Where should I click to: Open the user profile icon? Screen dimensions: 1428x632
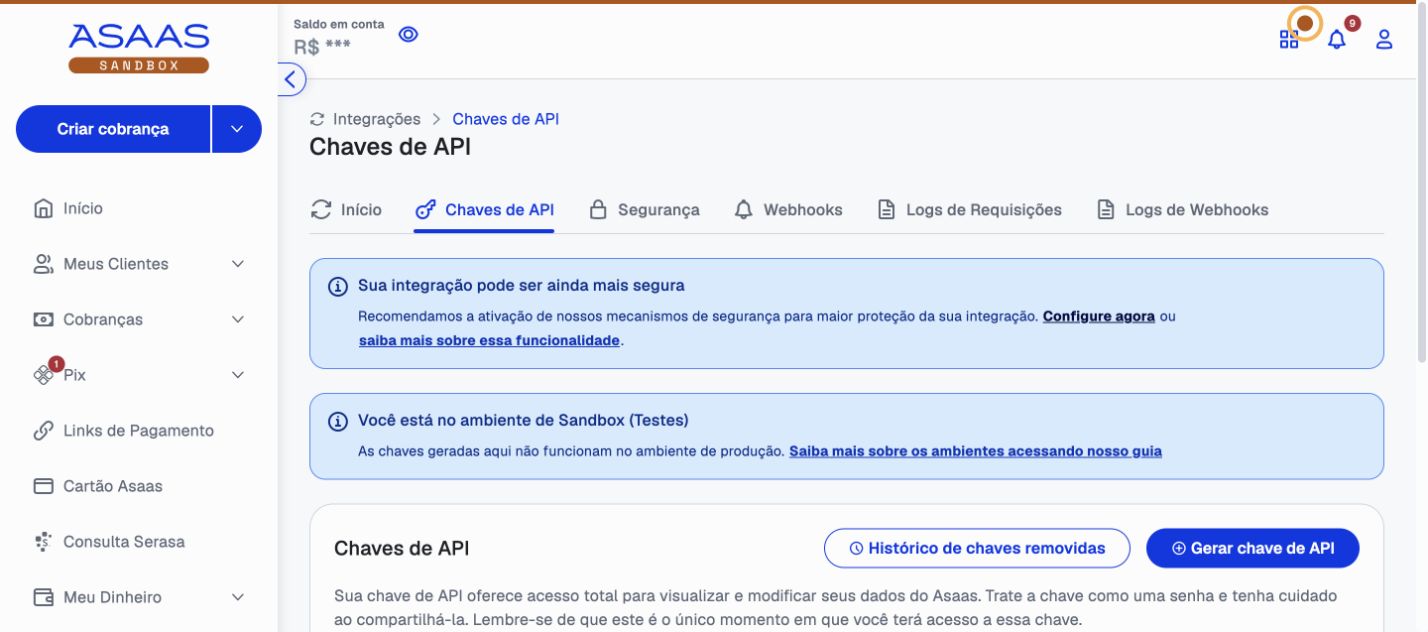coord(1384,40)
